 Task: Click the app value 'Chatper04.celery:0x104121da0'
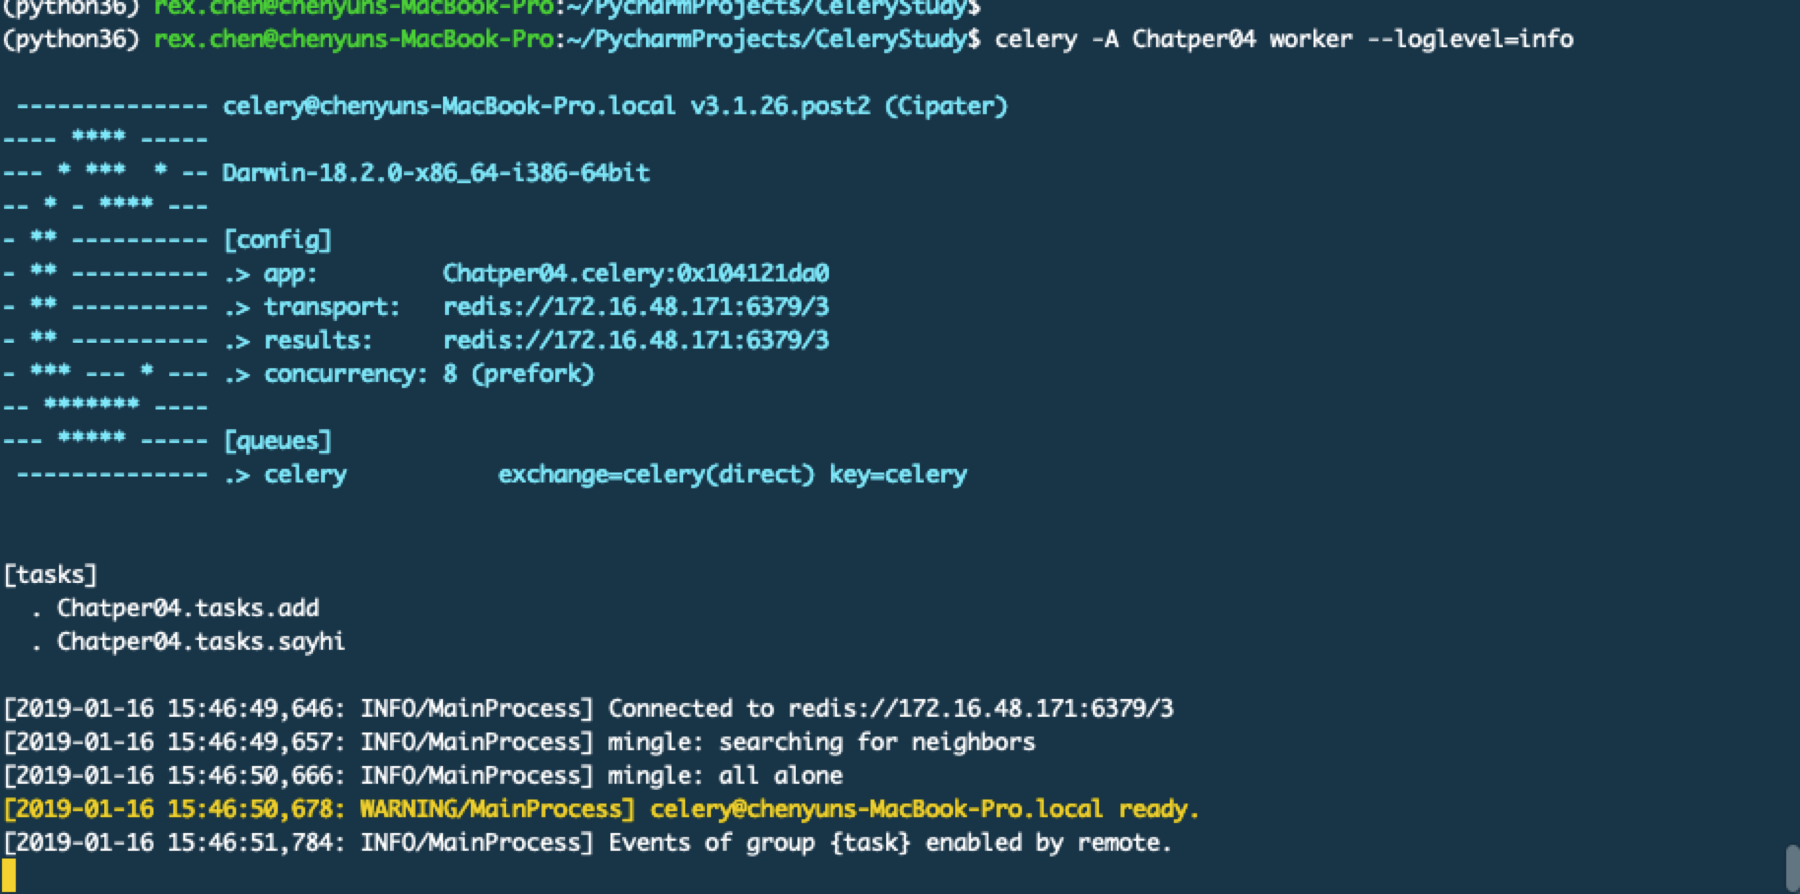pyautogui.click(x=636, y=273)
